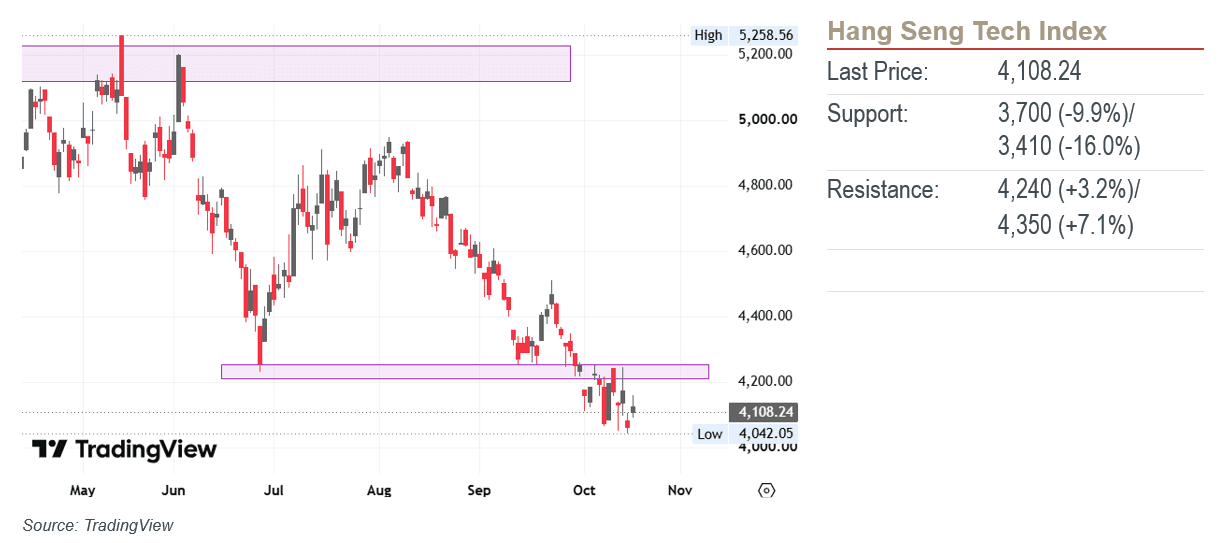Select the Last Price row label
The image size is (1219, 543).
point(877,71)
